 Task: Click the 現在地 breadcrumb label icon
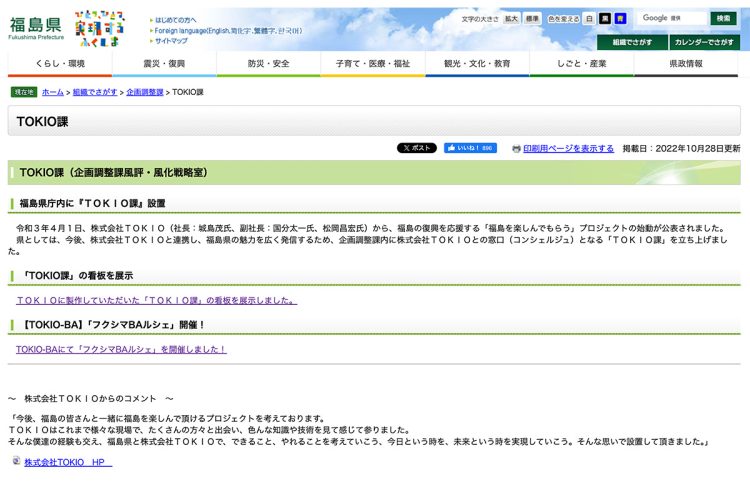point(23,92)
